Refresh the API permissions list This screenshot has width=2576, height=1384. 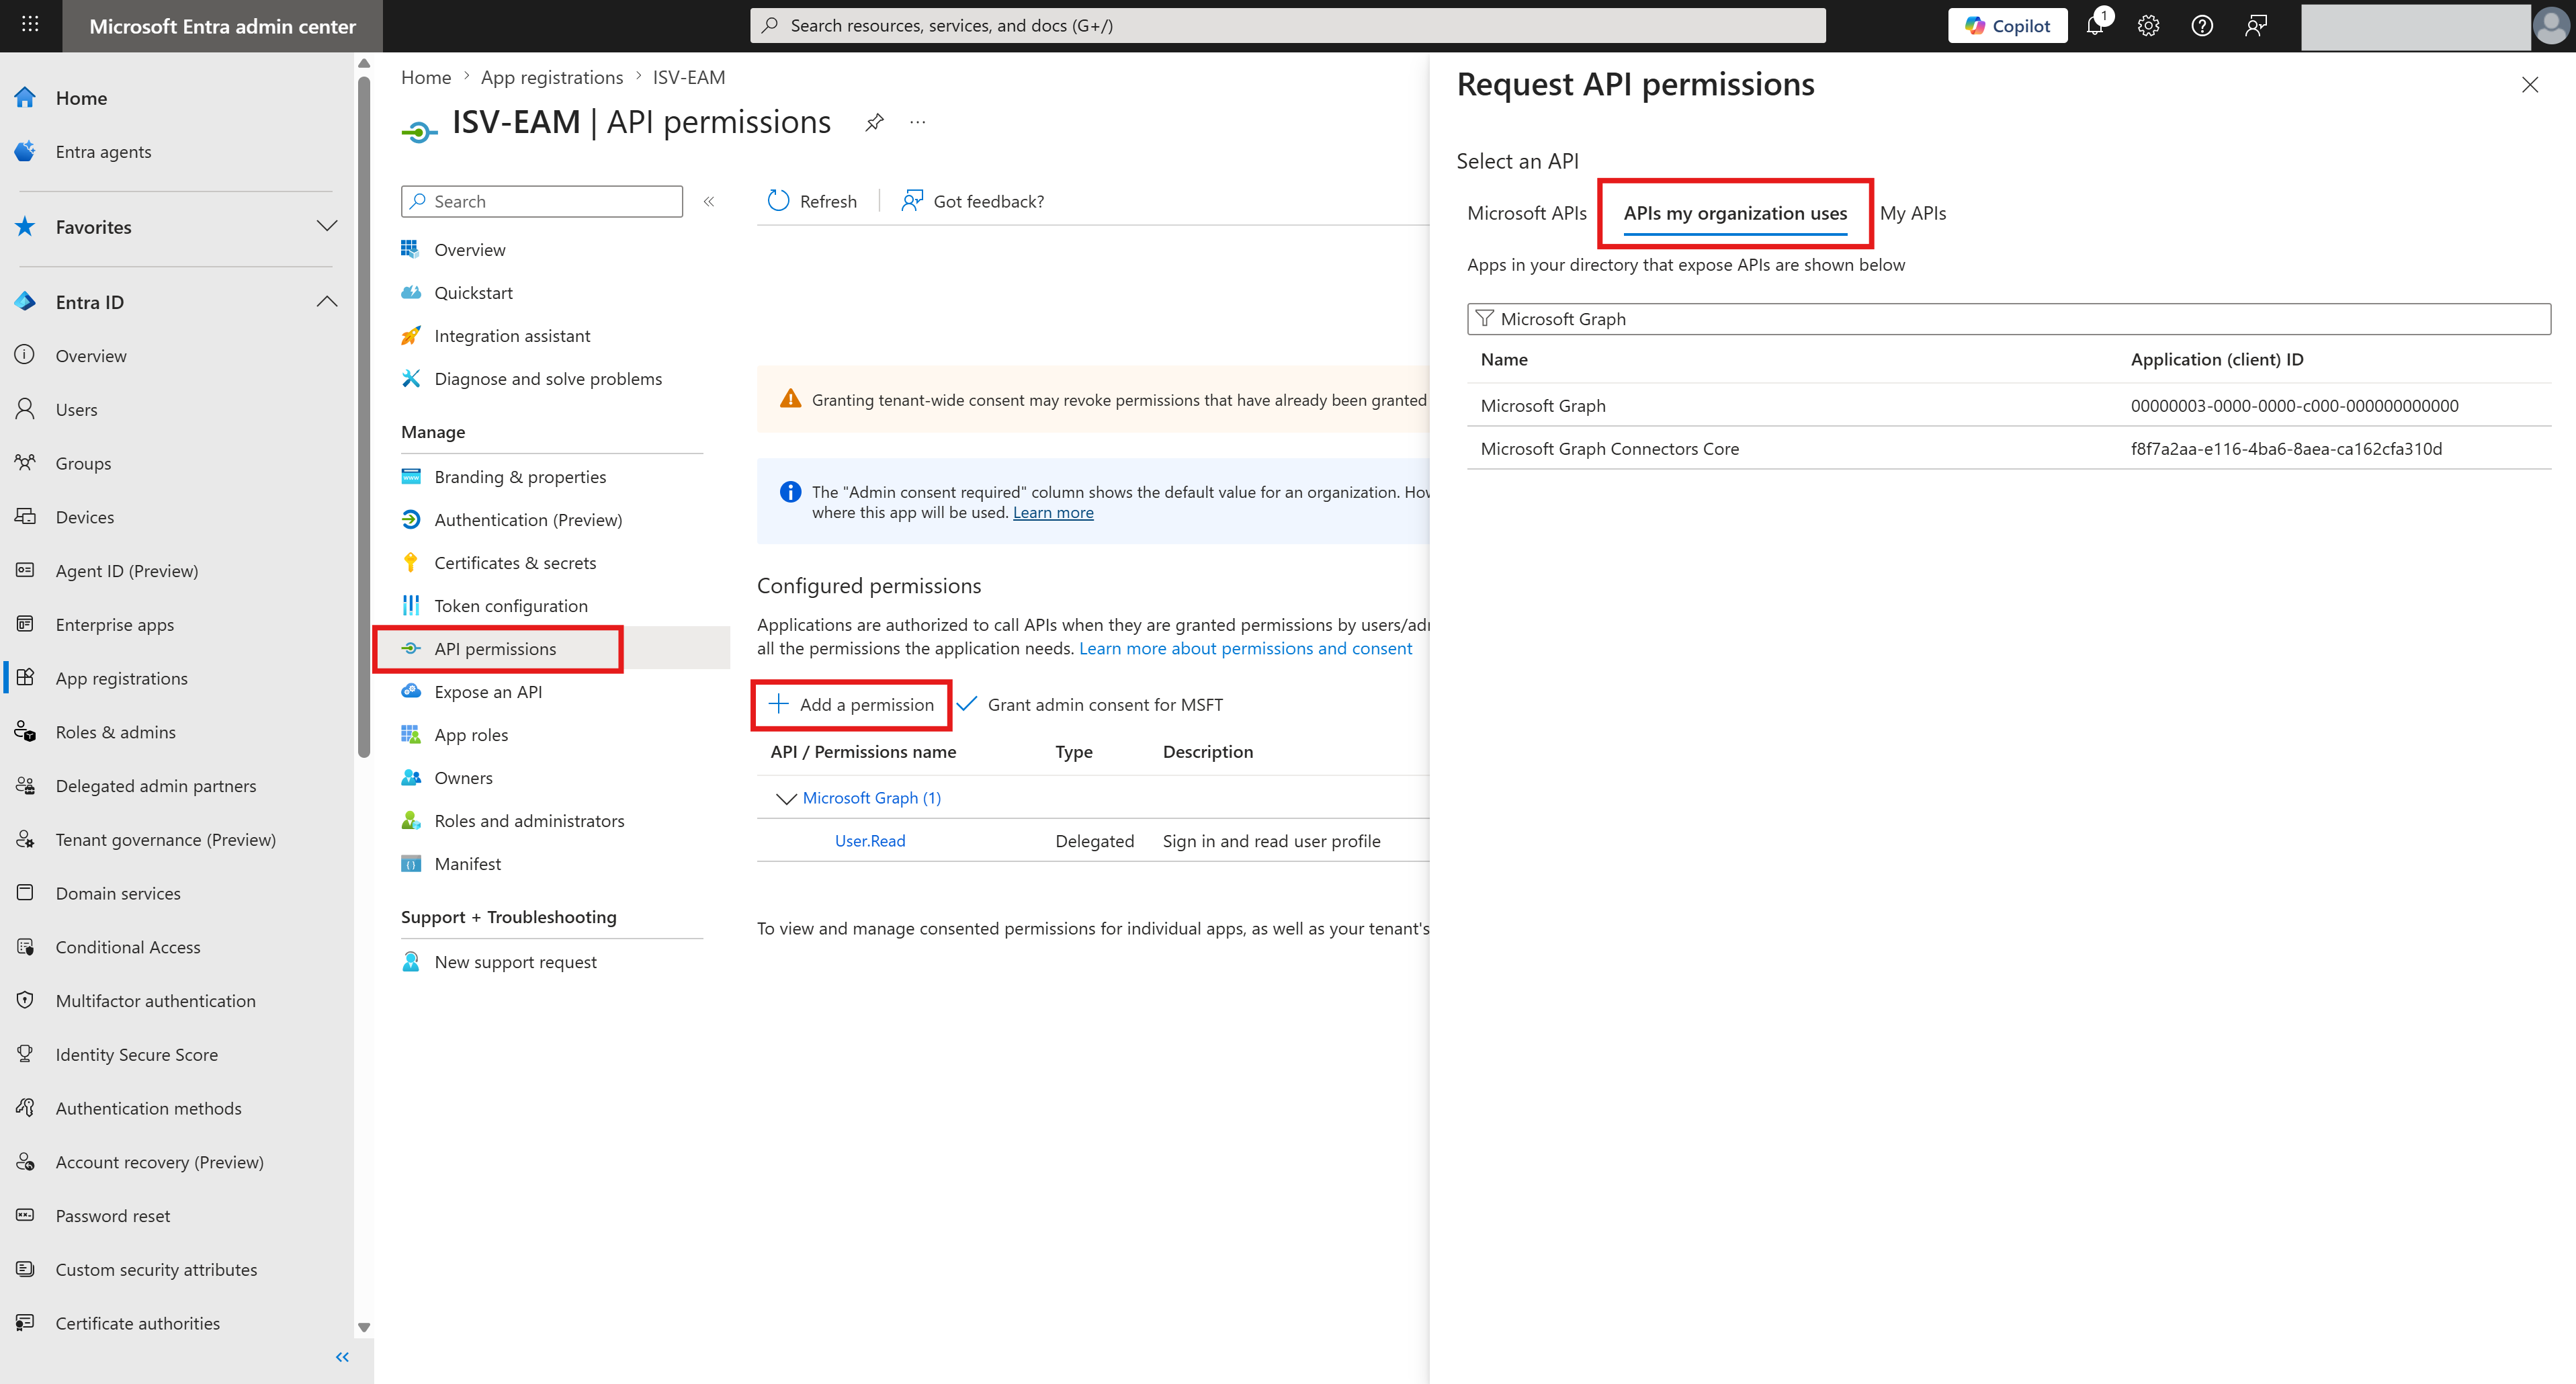(x=812, y=201)
